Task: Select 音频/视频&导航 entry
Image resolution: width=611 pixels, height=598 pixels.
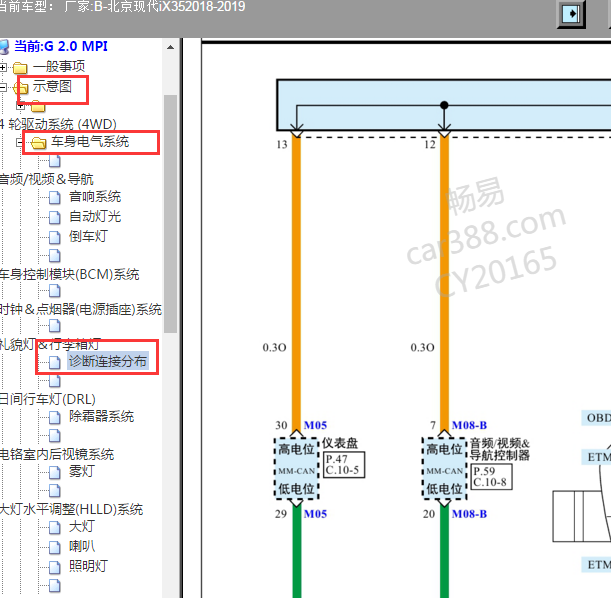Action: coord(46,179)
